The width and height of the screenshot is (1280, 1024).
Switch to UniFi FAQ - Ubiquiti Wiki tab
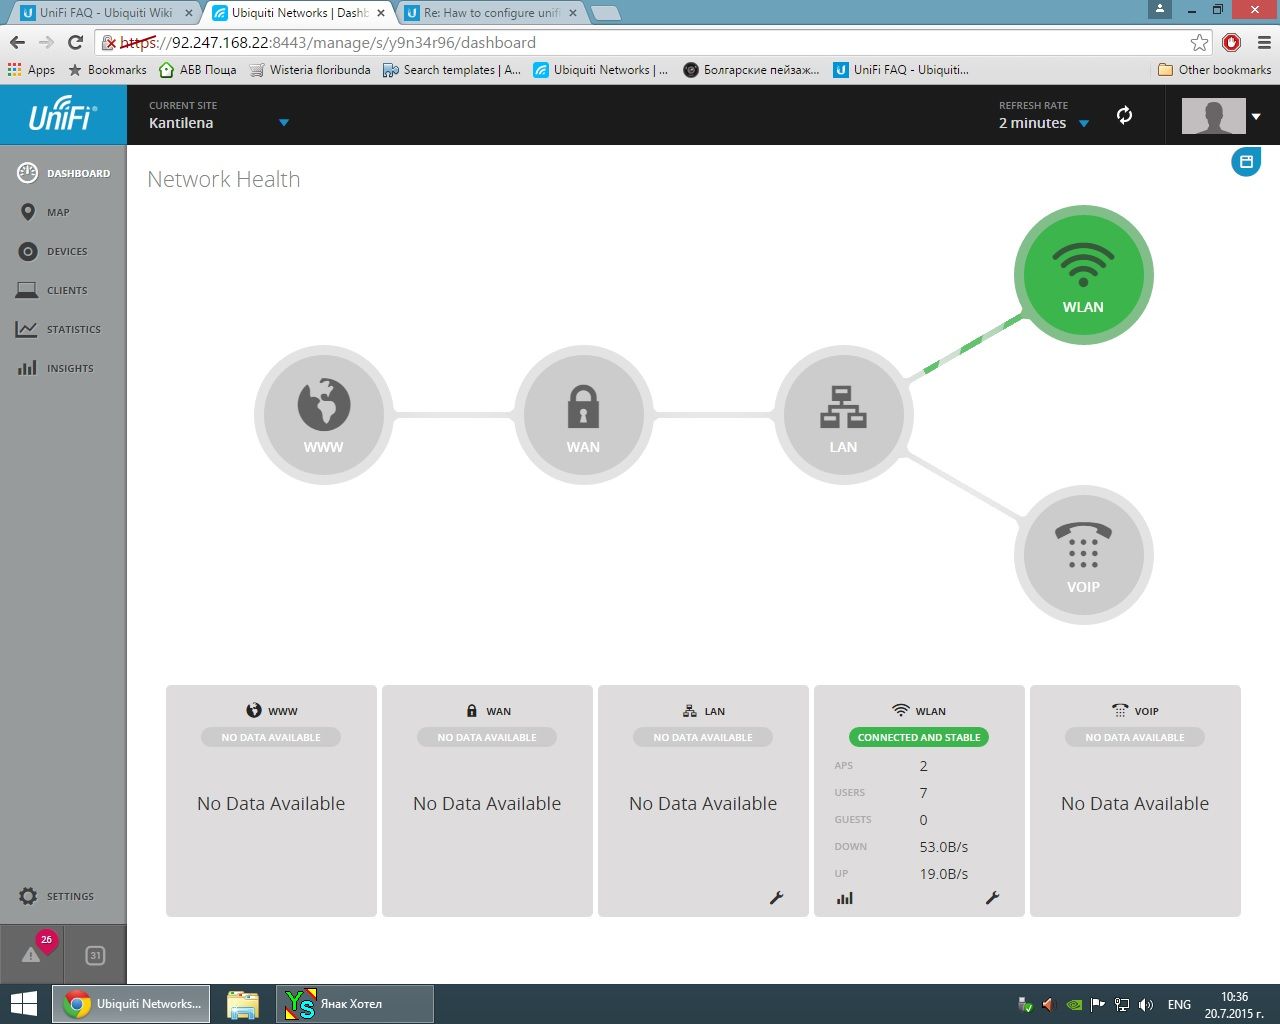(x=105, y=13)
